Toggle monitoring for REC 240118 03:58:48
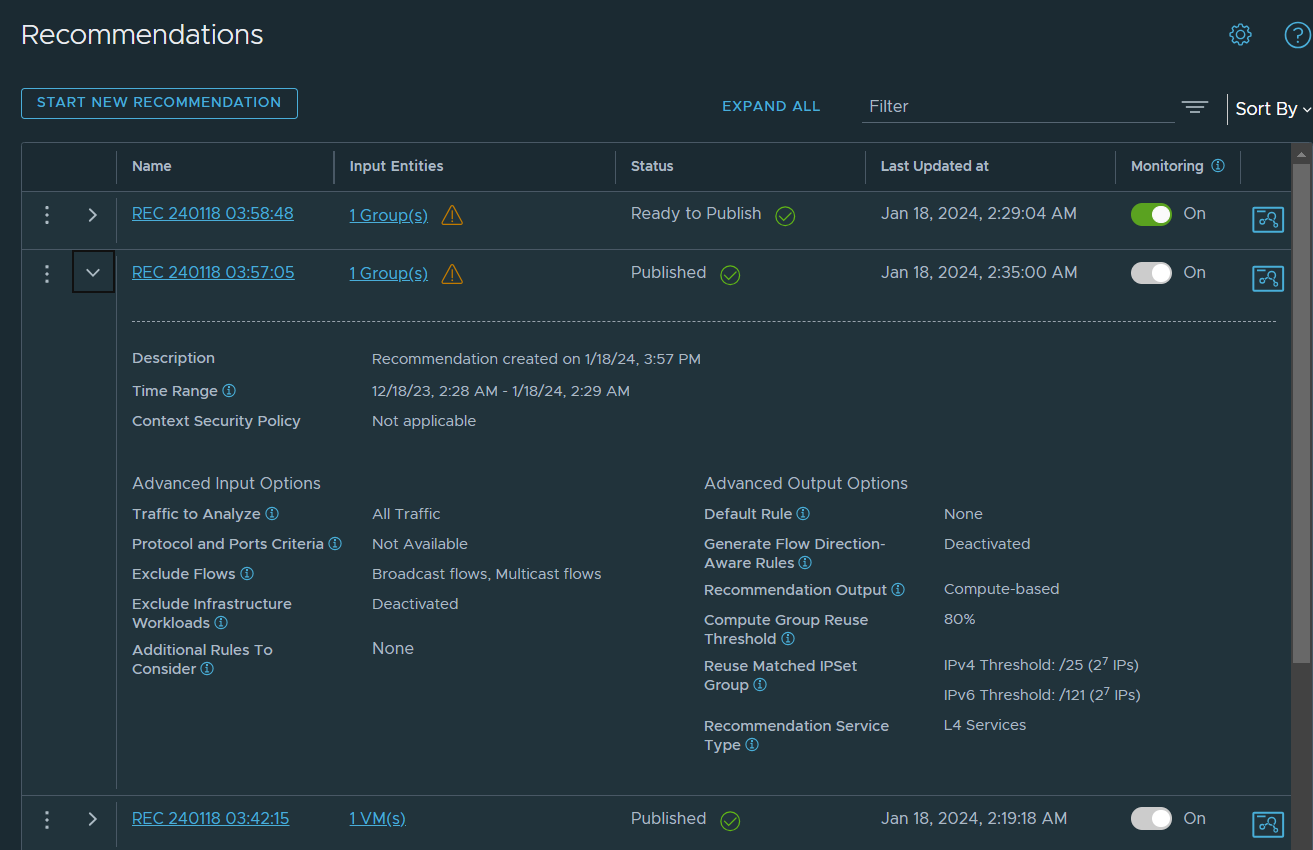1313x850 pixels. tap(1151, 214)
